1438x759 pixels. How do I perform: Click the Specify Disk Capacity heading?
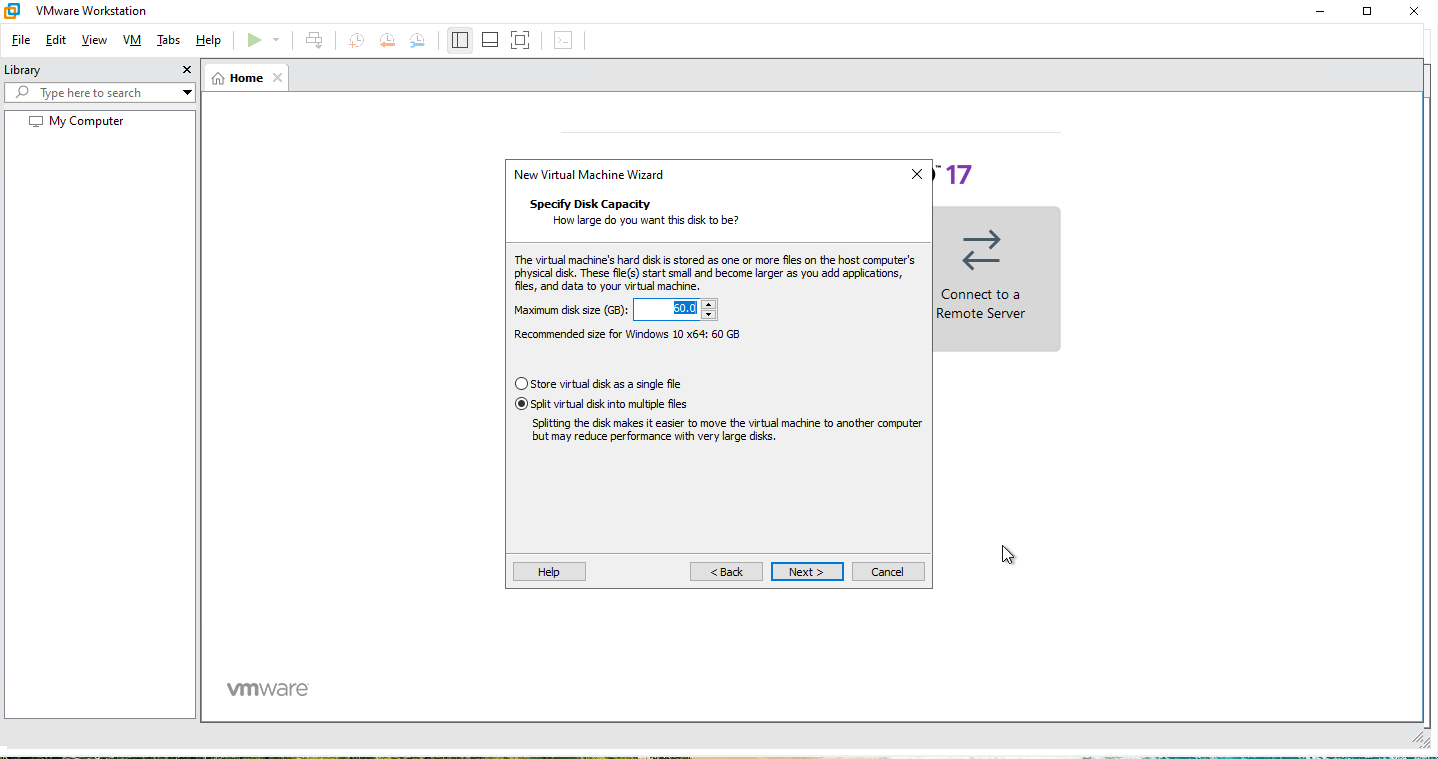click(x=590, y=204)
